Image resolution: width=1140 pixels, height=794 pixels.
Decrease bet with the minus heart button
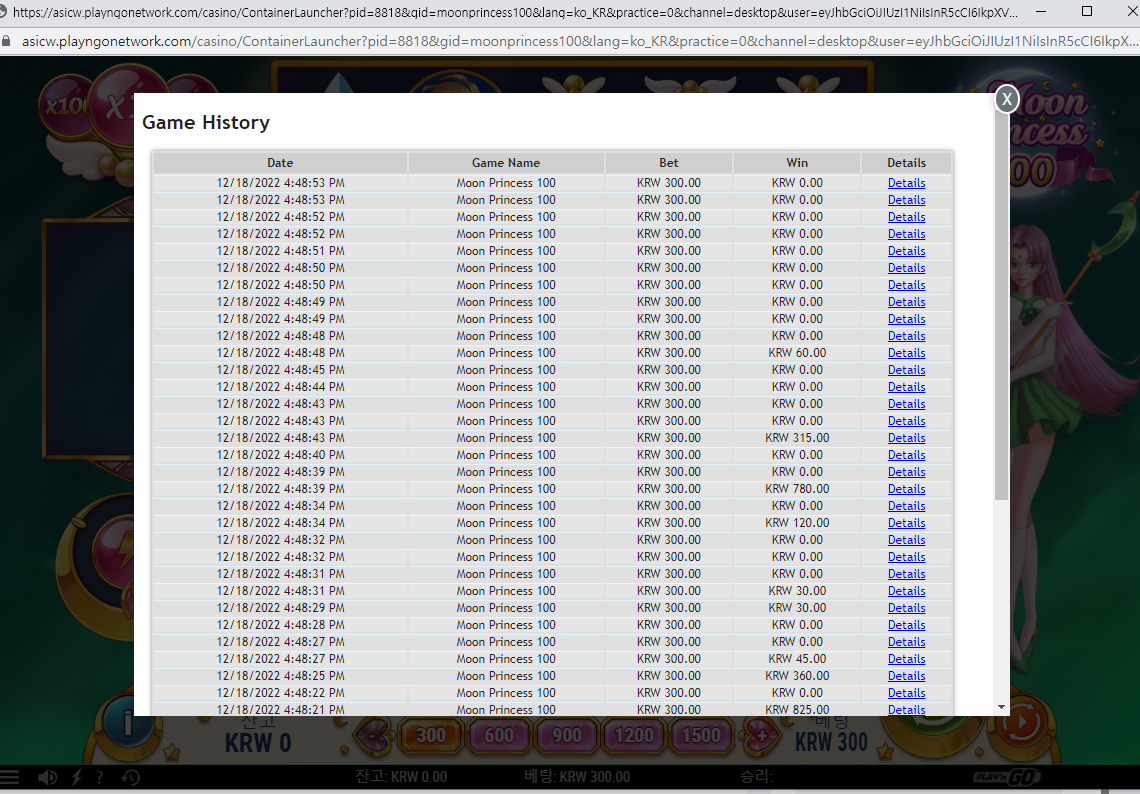[375, 736]
